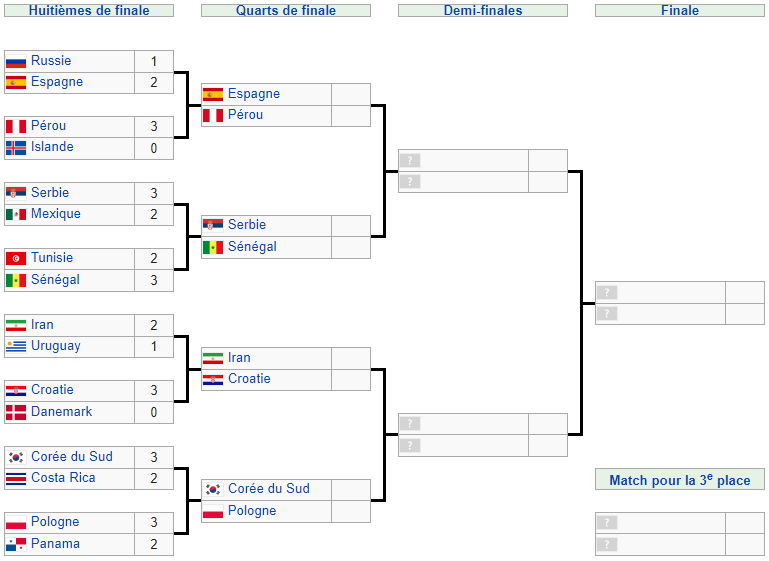This screenshot has height=561, width=769.
Task: Click the Russian flag icon
Action: point(16,61)
